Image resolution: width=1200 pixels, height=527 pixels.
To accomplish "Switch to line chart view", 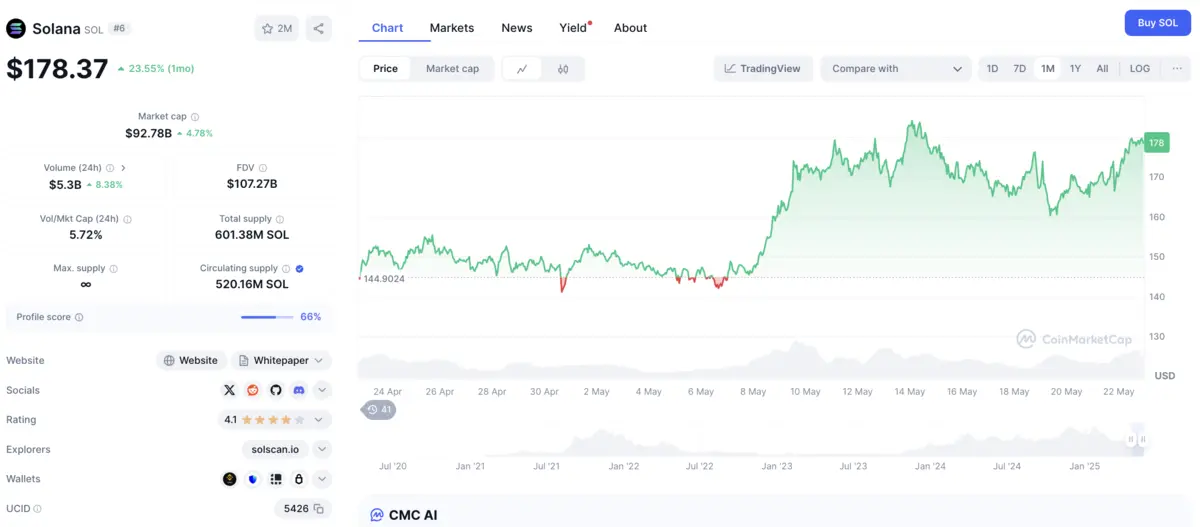I will pos(522,69).
